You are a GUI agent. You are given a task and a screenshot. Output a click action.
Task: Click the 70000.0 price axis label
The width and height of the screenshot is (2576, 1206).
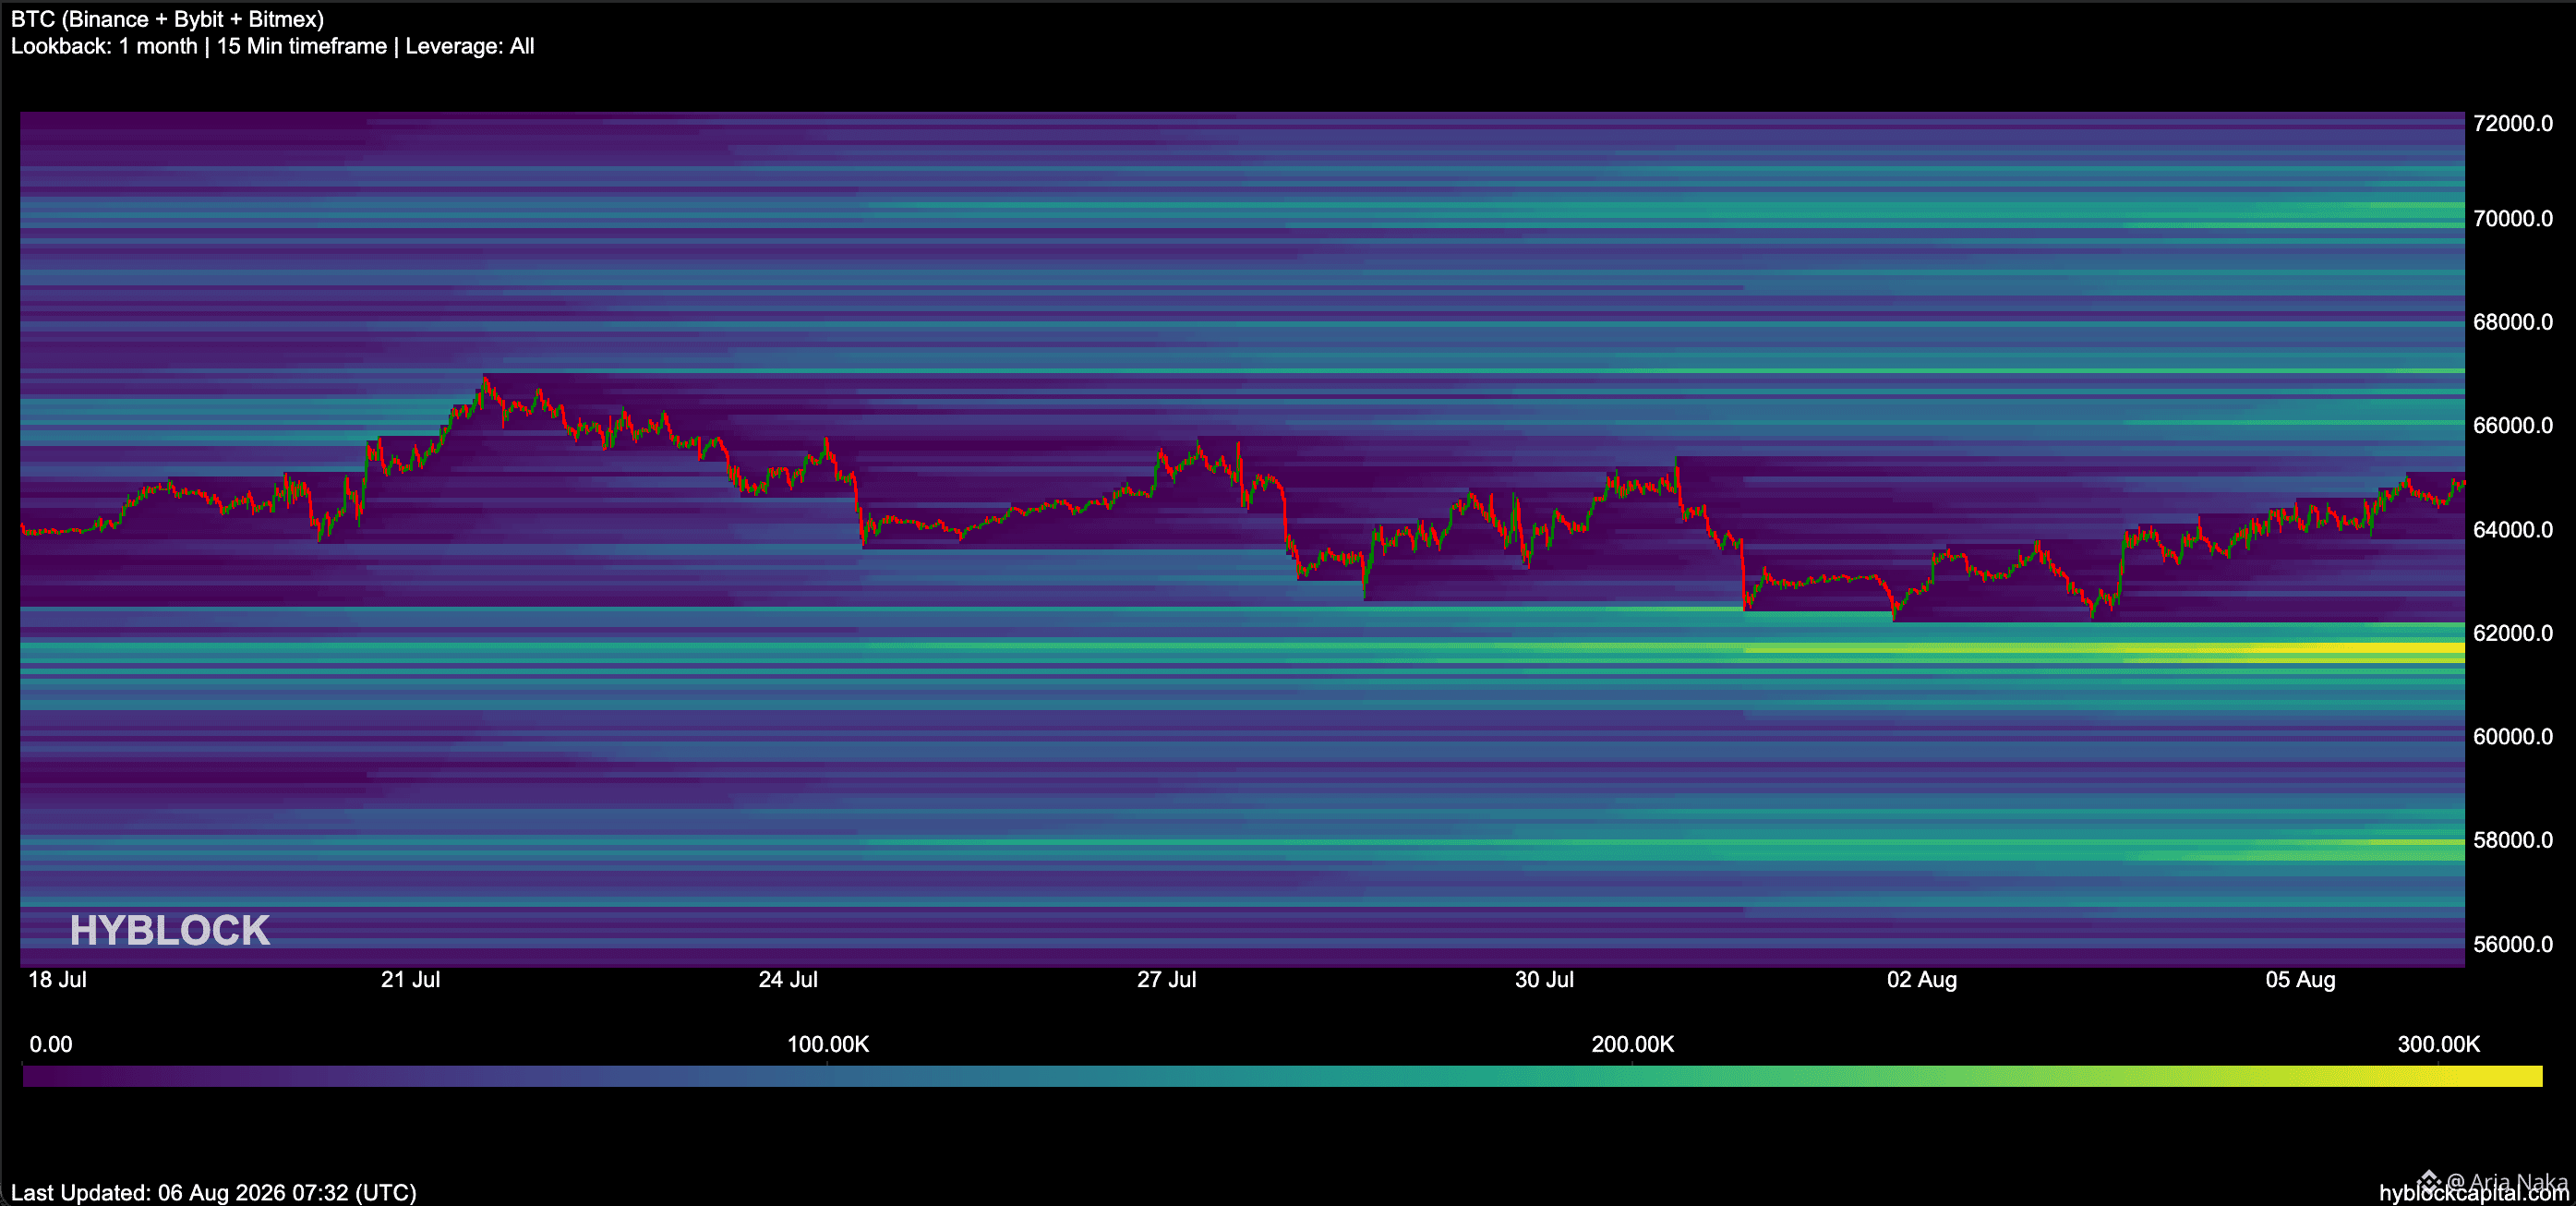[2512, 218]
